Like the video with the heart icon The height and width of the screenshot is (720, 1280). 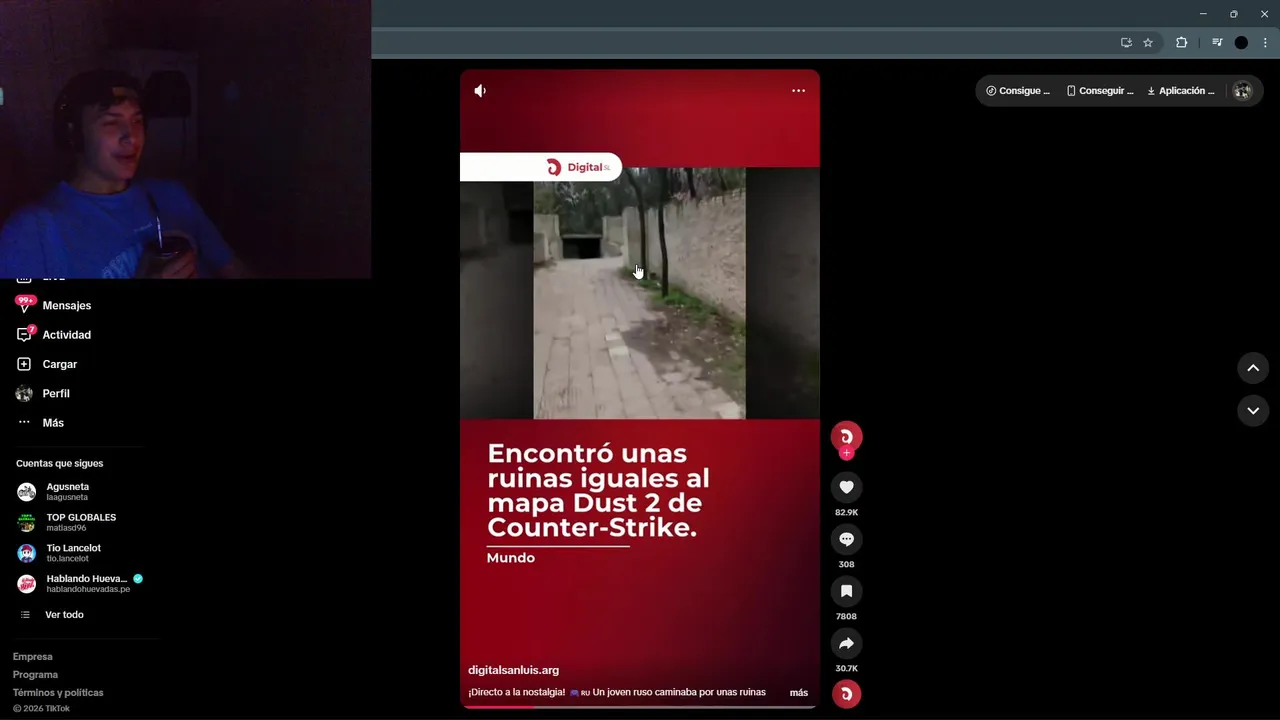846,487
